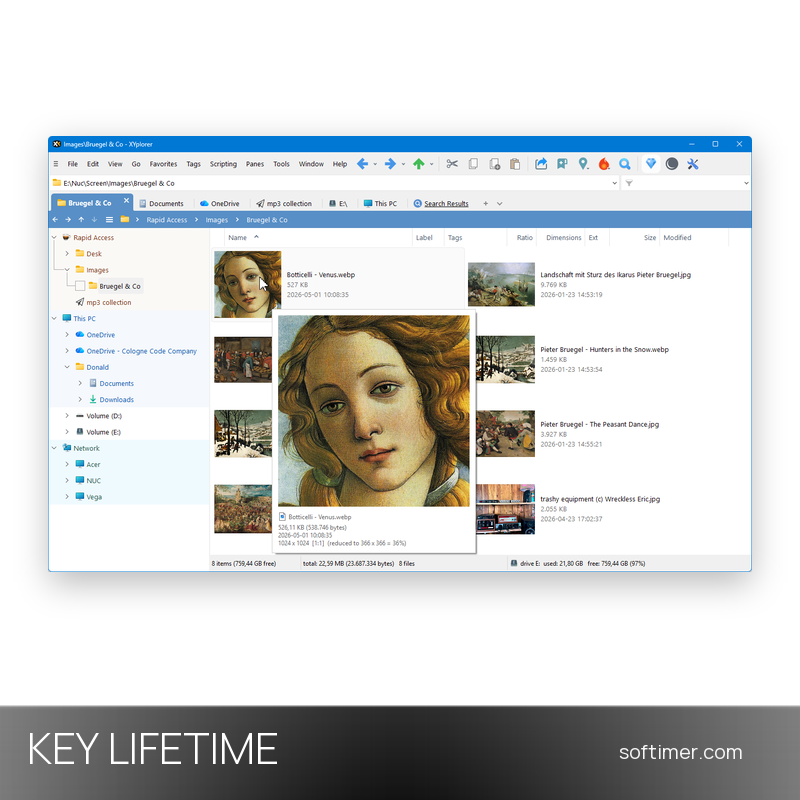Image resolution: width=800 pixels, height=800 pixels.
Task: Expand the Desk folder node
Action: [x=67, y=253]
